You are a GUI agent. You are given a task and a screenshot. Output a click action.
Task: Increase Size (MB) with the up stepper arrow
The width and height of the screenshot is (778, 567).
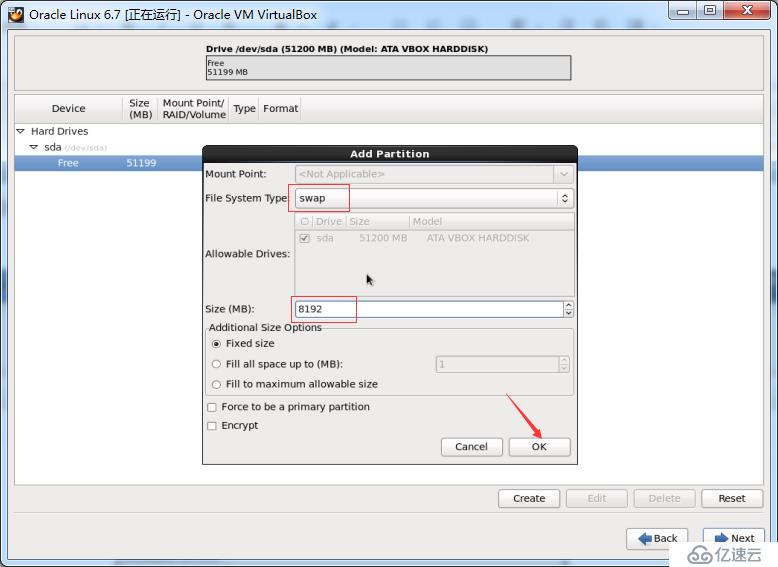click(x=569, y=305)
